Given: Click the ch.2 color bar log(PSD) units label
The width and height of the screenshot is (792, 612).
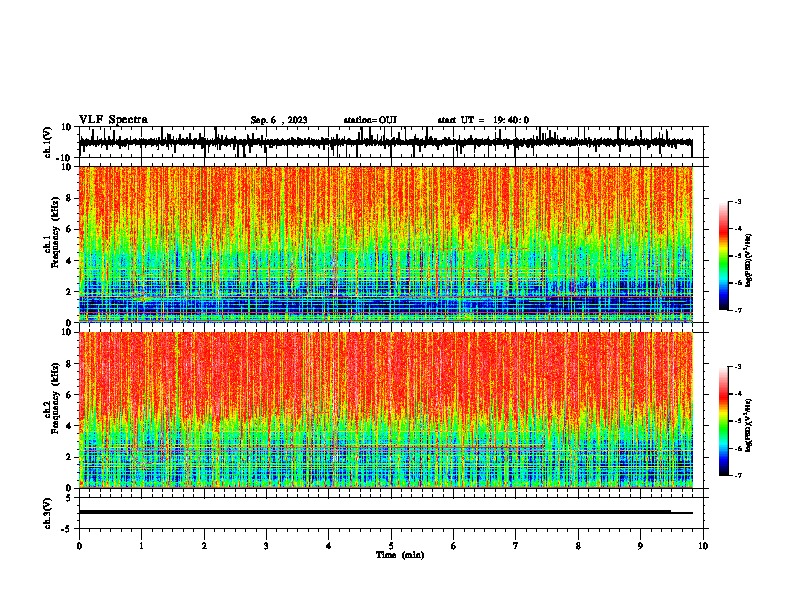Looking at the screenshot, I should (749, 425).
